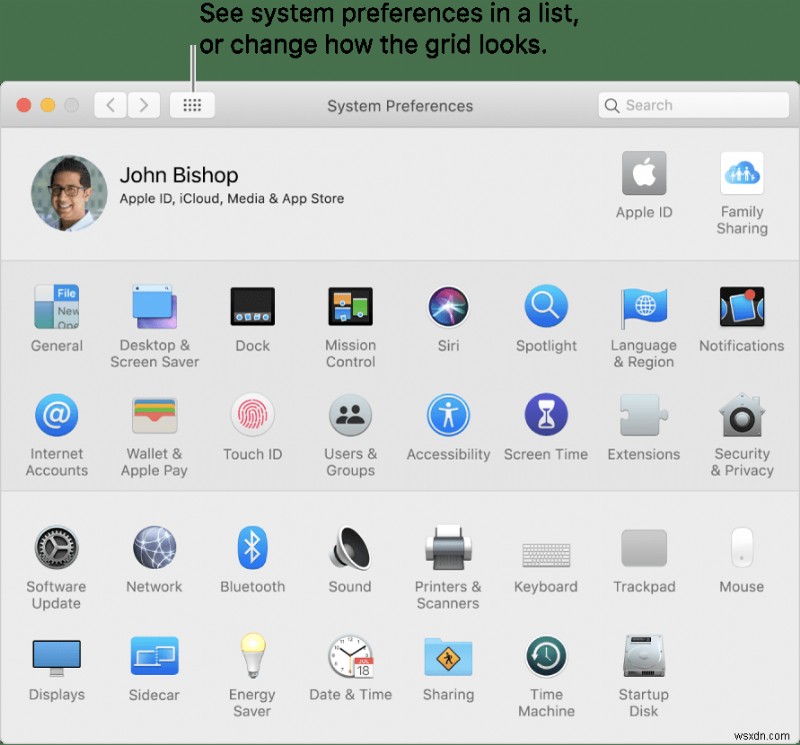Viewport: 800px width, 745px height.
Task: Click the John Bishop account name
Action: click(179, 175)
